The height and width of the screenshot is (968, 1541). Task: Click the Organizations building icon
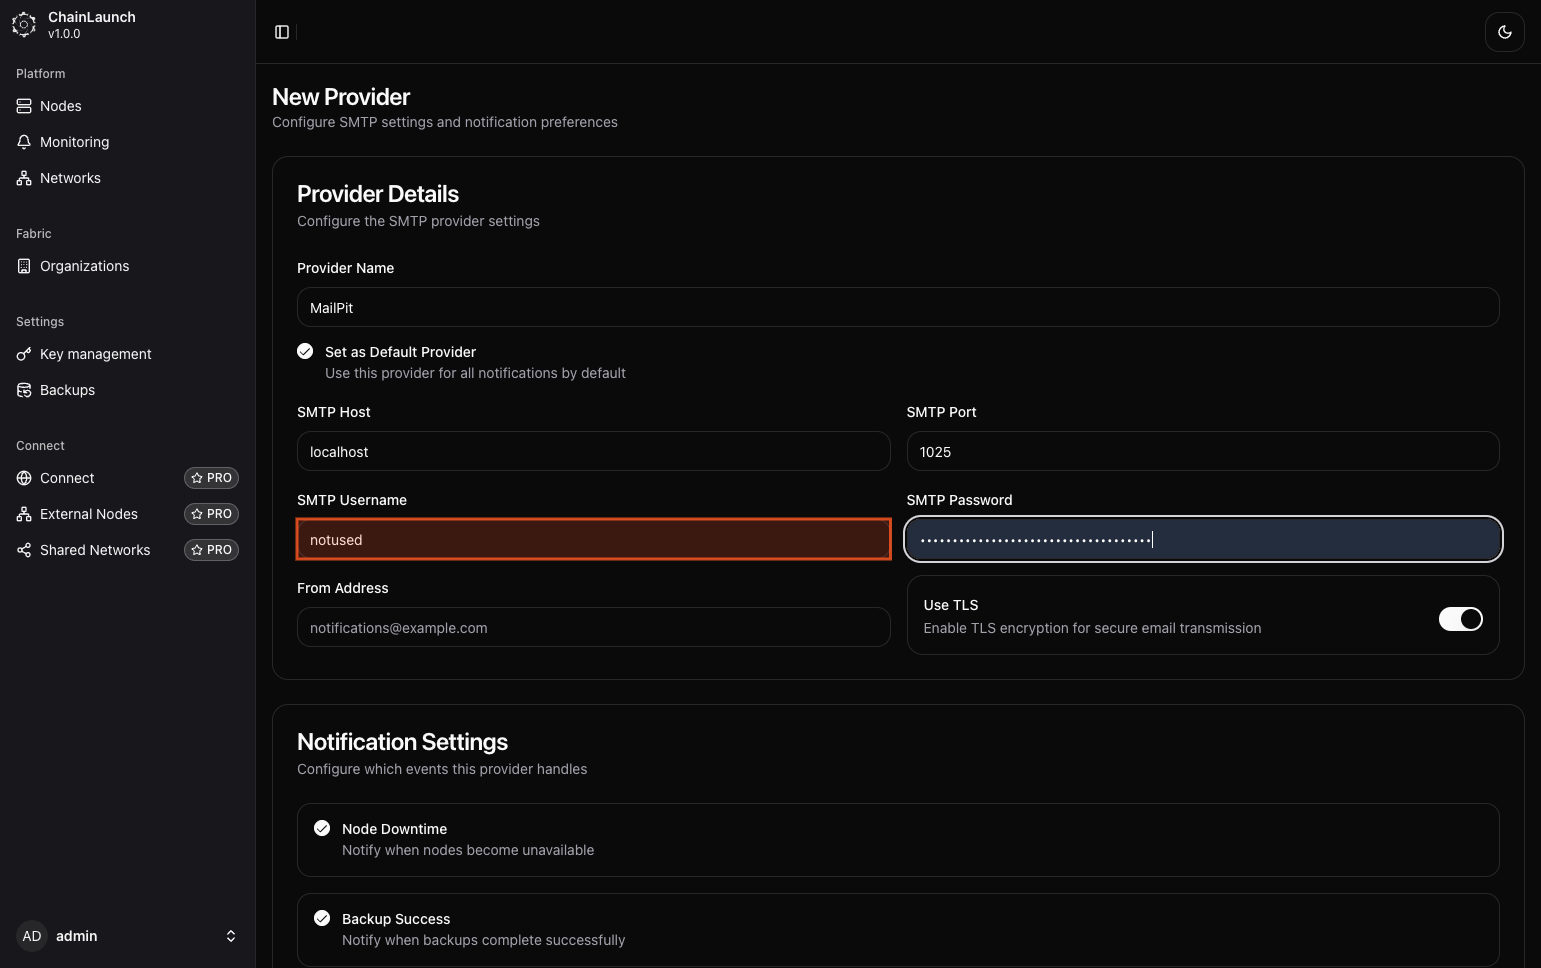coord(24,266)
